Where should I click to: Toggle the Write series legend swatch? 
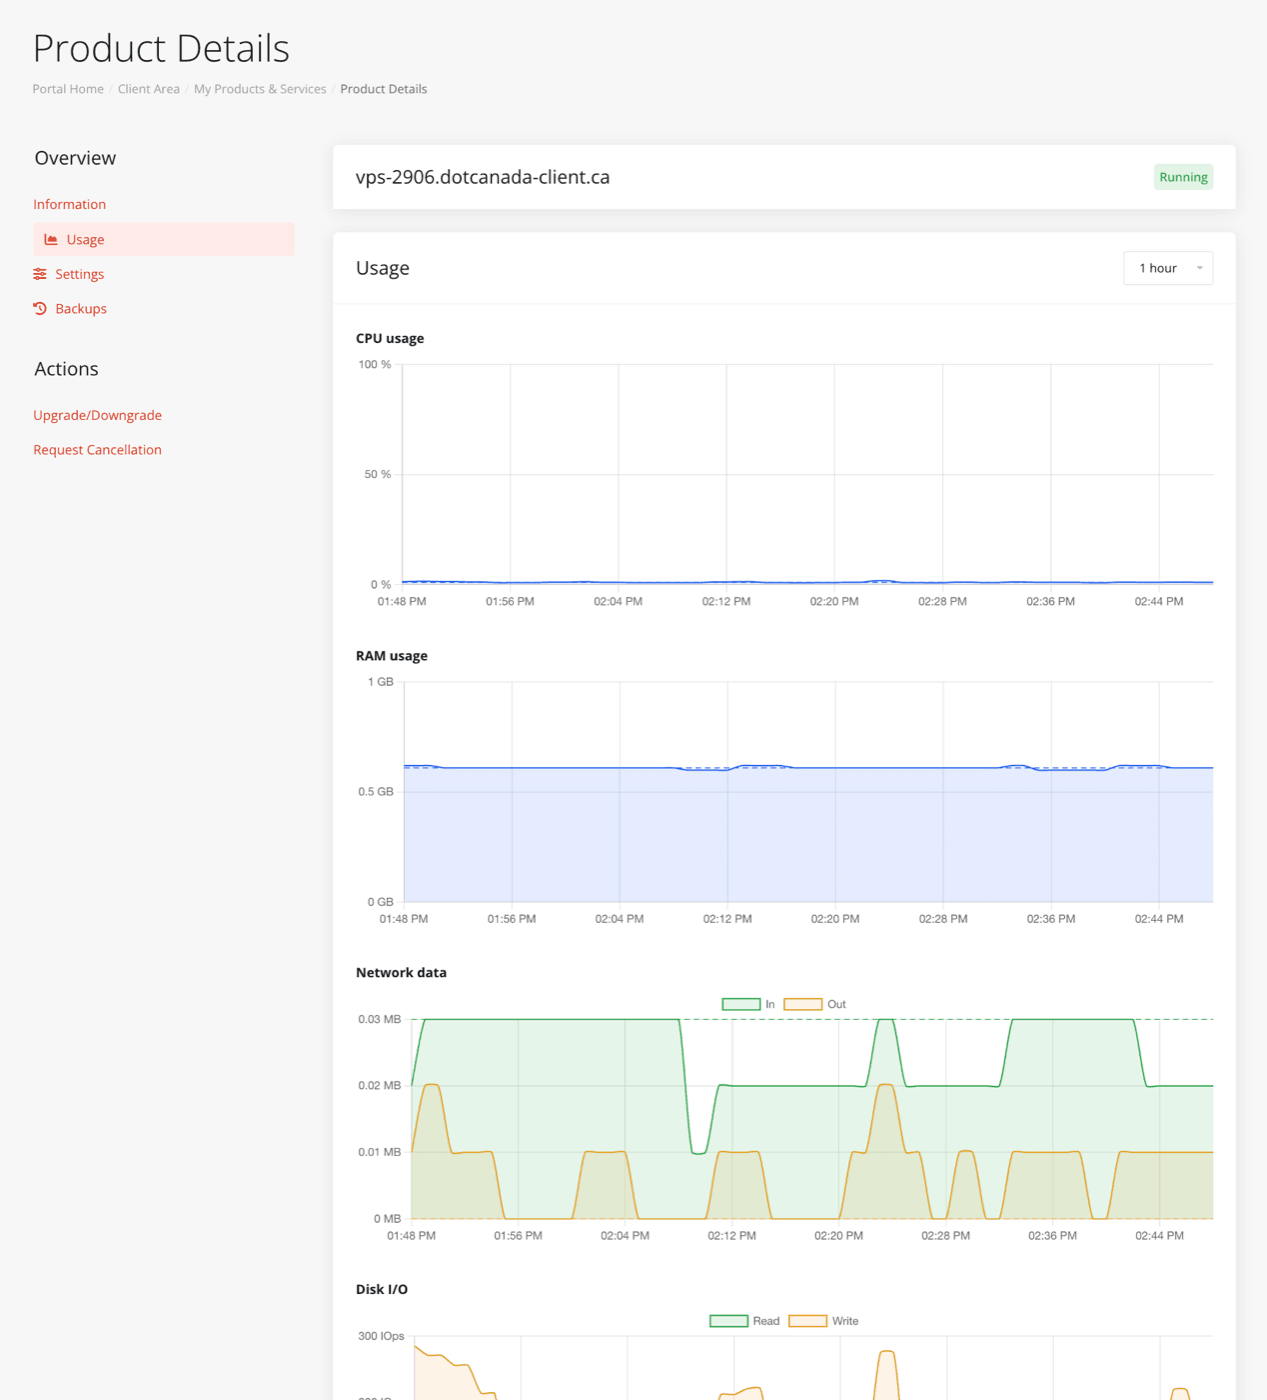coord(808,1321)
